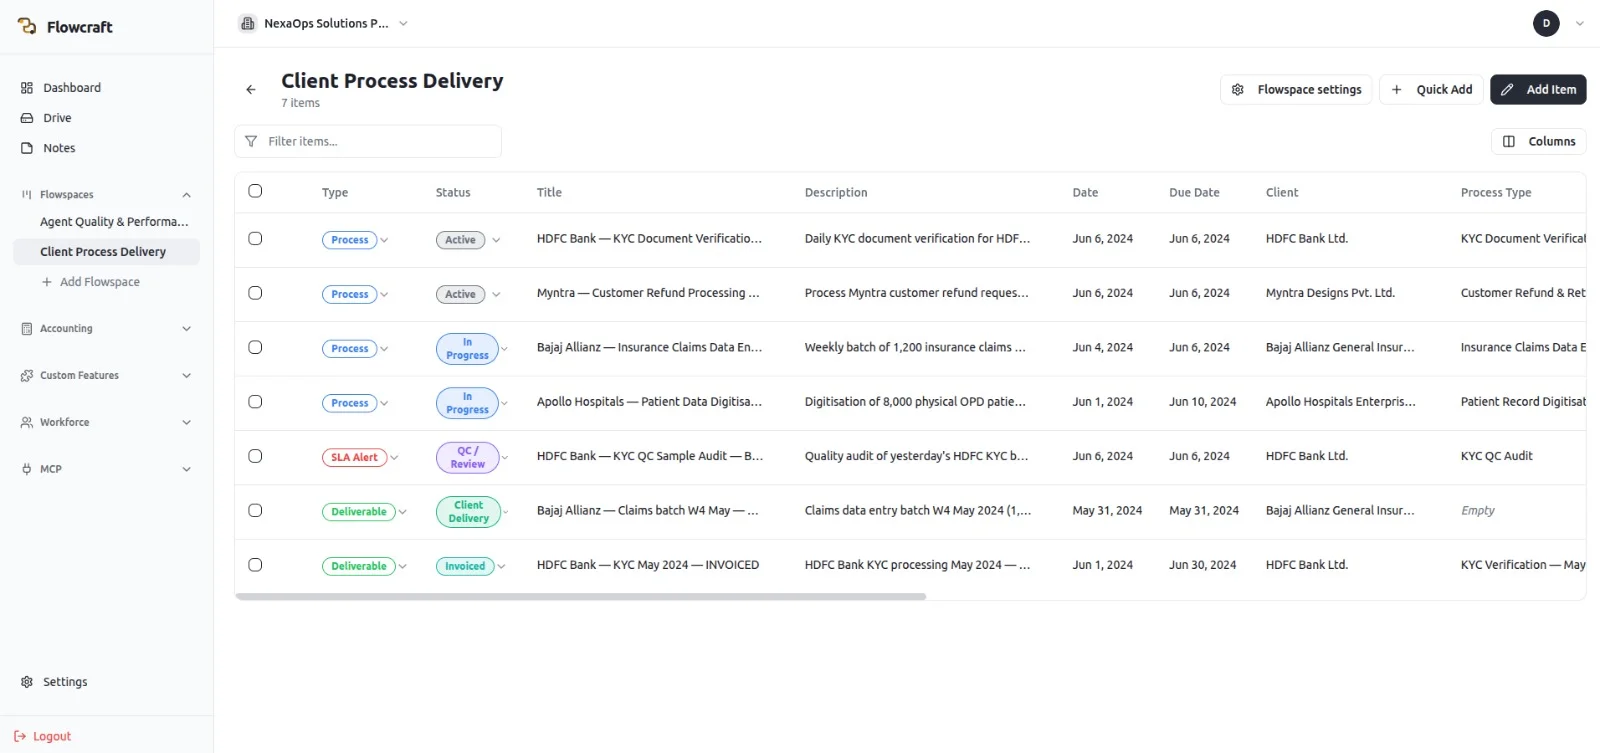Click the Empty process type cell
Viewport: 1600px width, 753px height.
(1478, 511)
